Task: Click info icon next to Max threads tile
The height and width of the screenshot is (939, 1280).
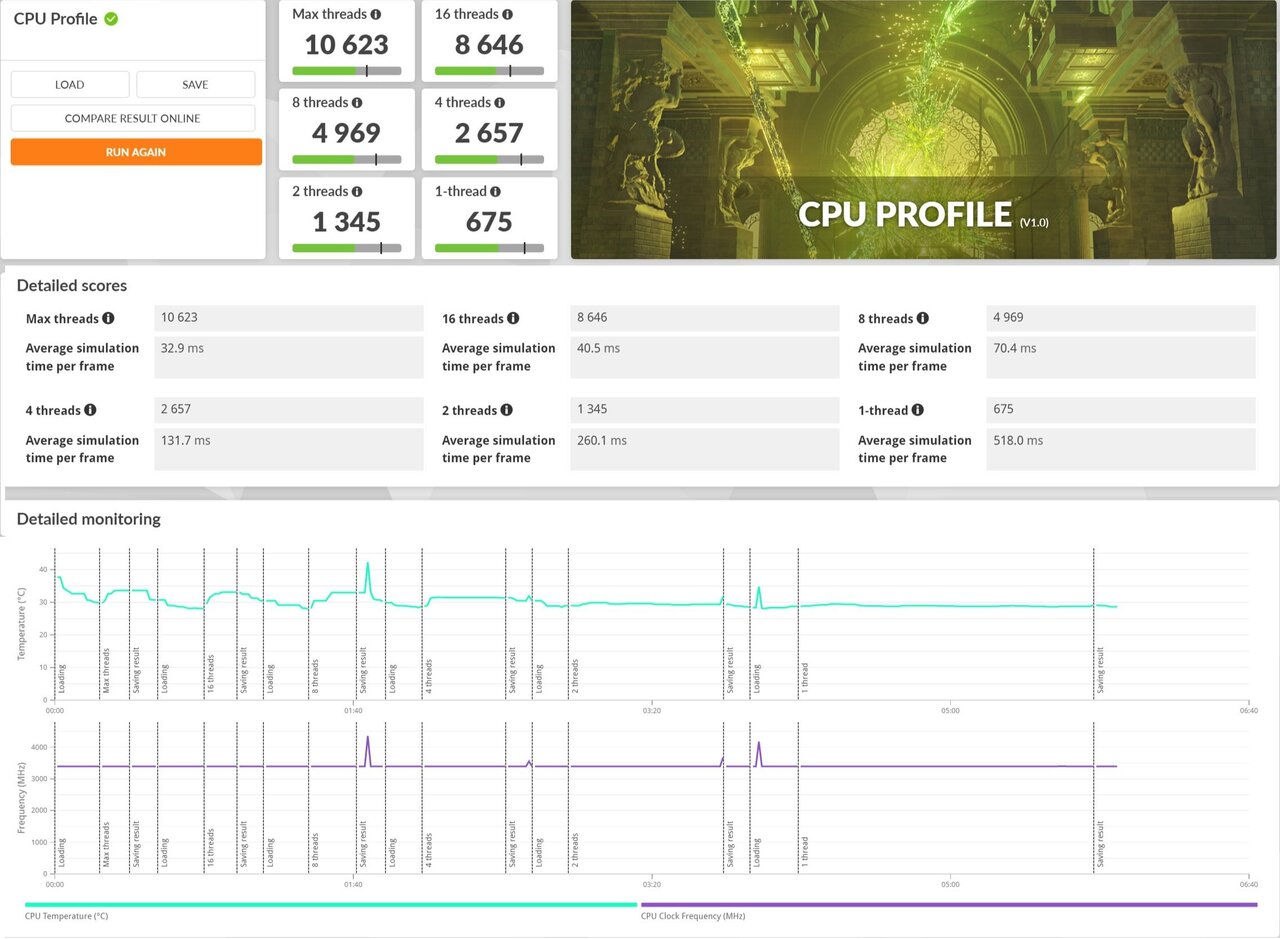Action: 376,15
